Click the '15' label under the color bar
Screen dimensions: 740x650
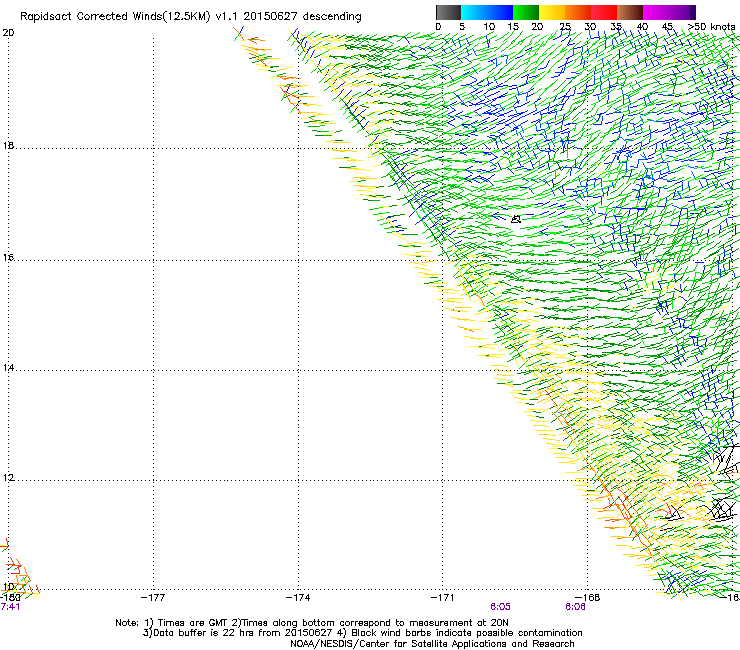(x=513, y=27)
